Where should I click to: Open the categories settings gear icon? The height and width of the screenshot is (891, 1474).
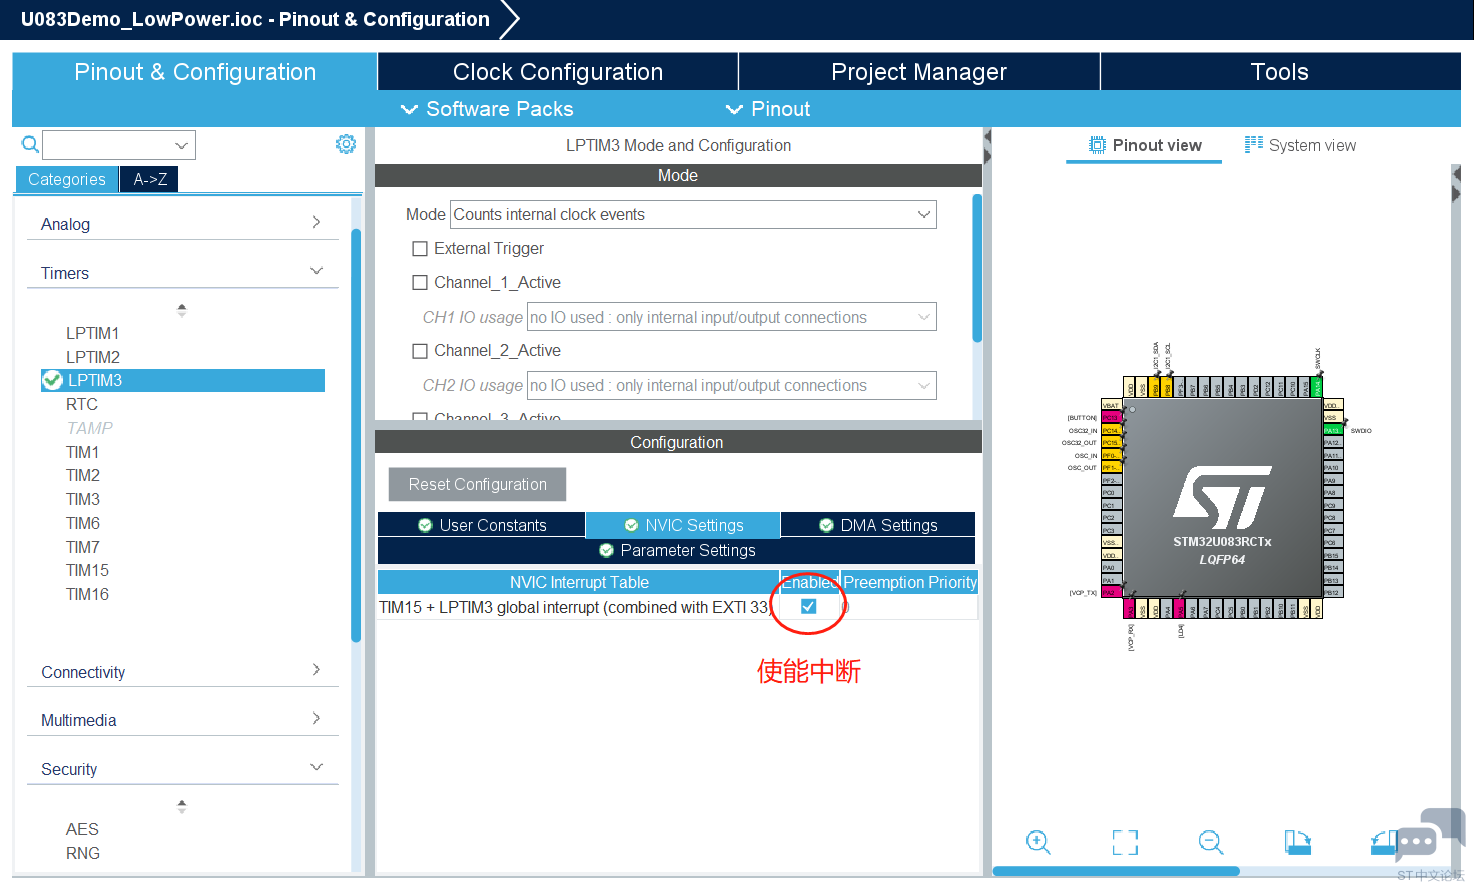tap(346, 144)
